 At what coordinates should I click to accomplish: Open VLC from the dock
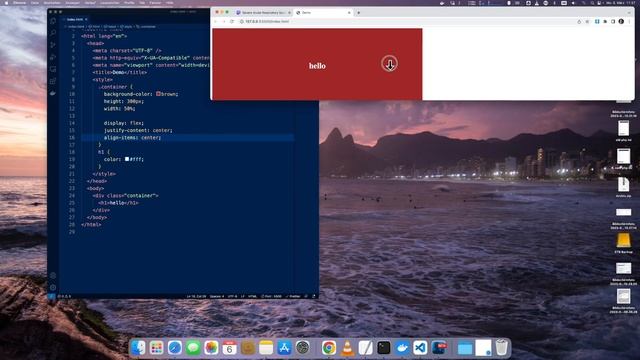[347, 348]
